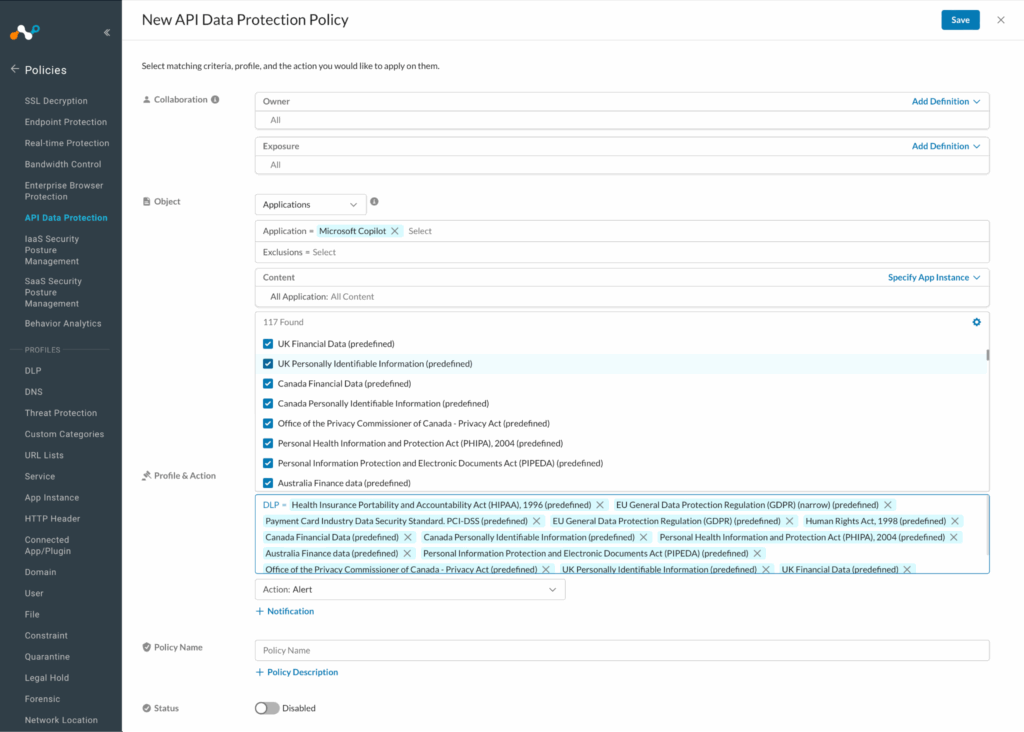Collapse the sidebar with the double-chevron icon

click(x=106, y=32)
